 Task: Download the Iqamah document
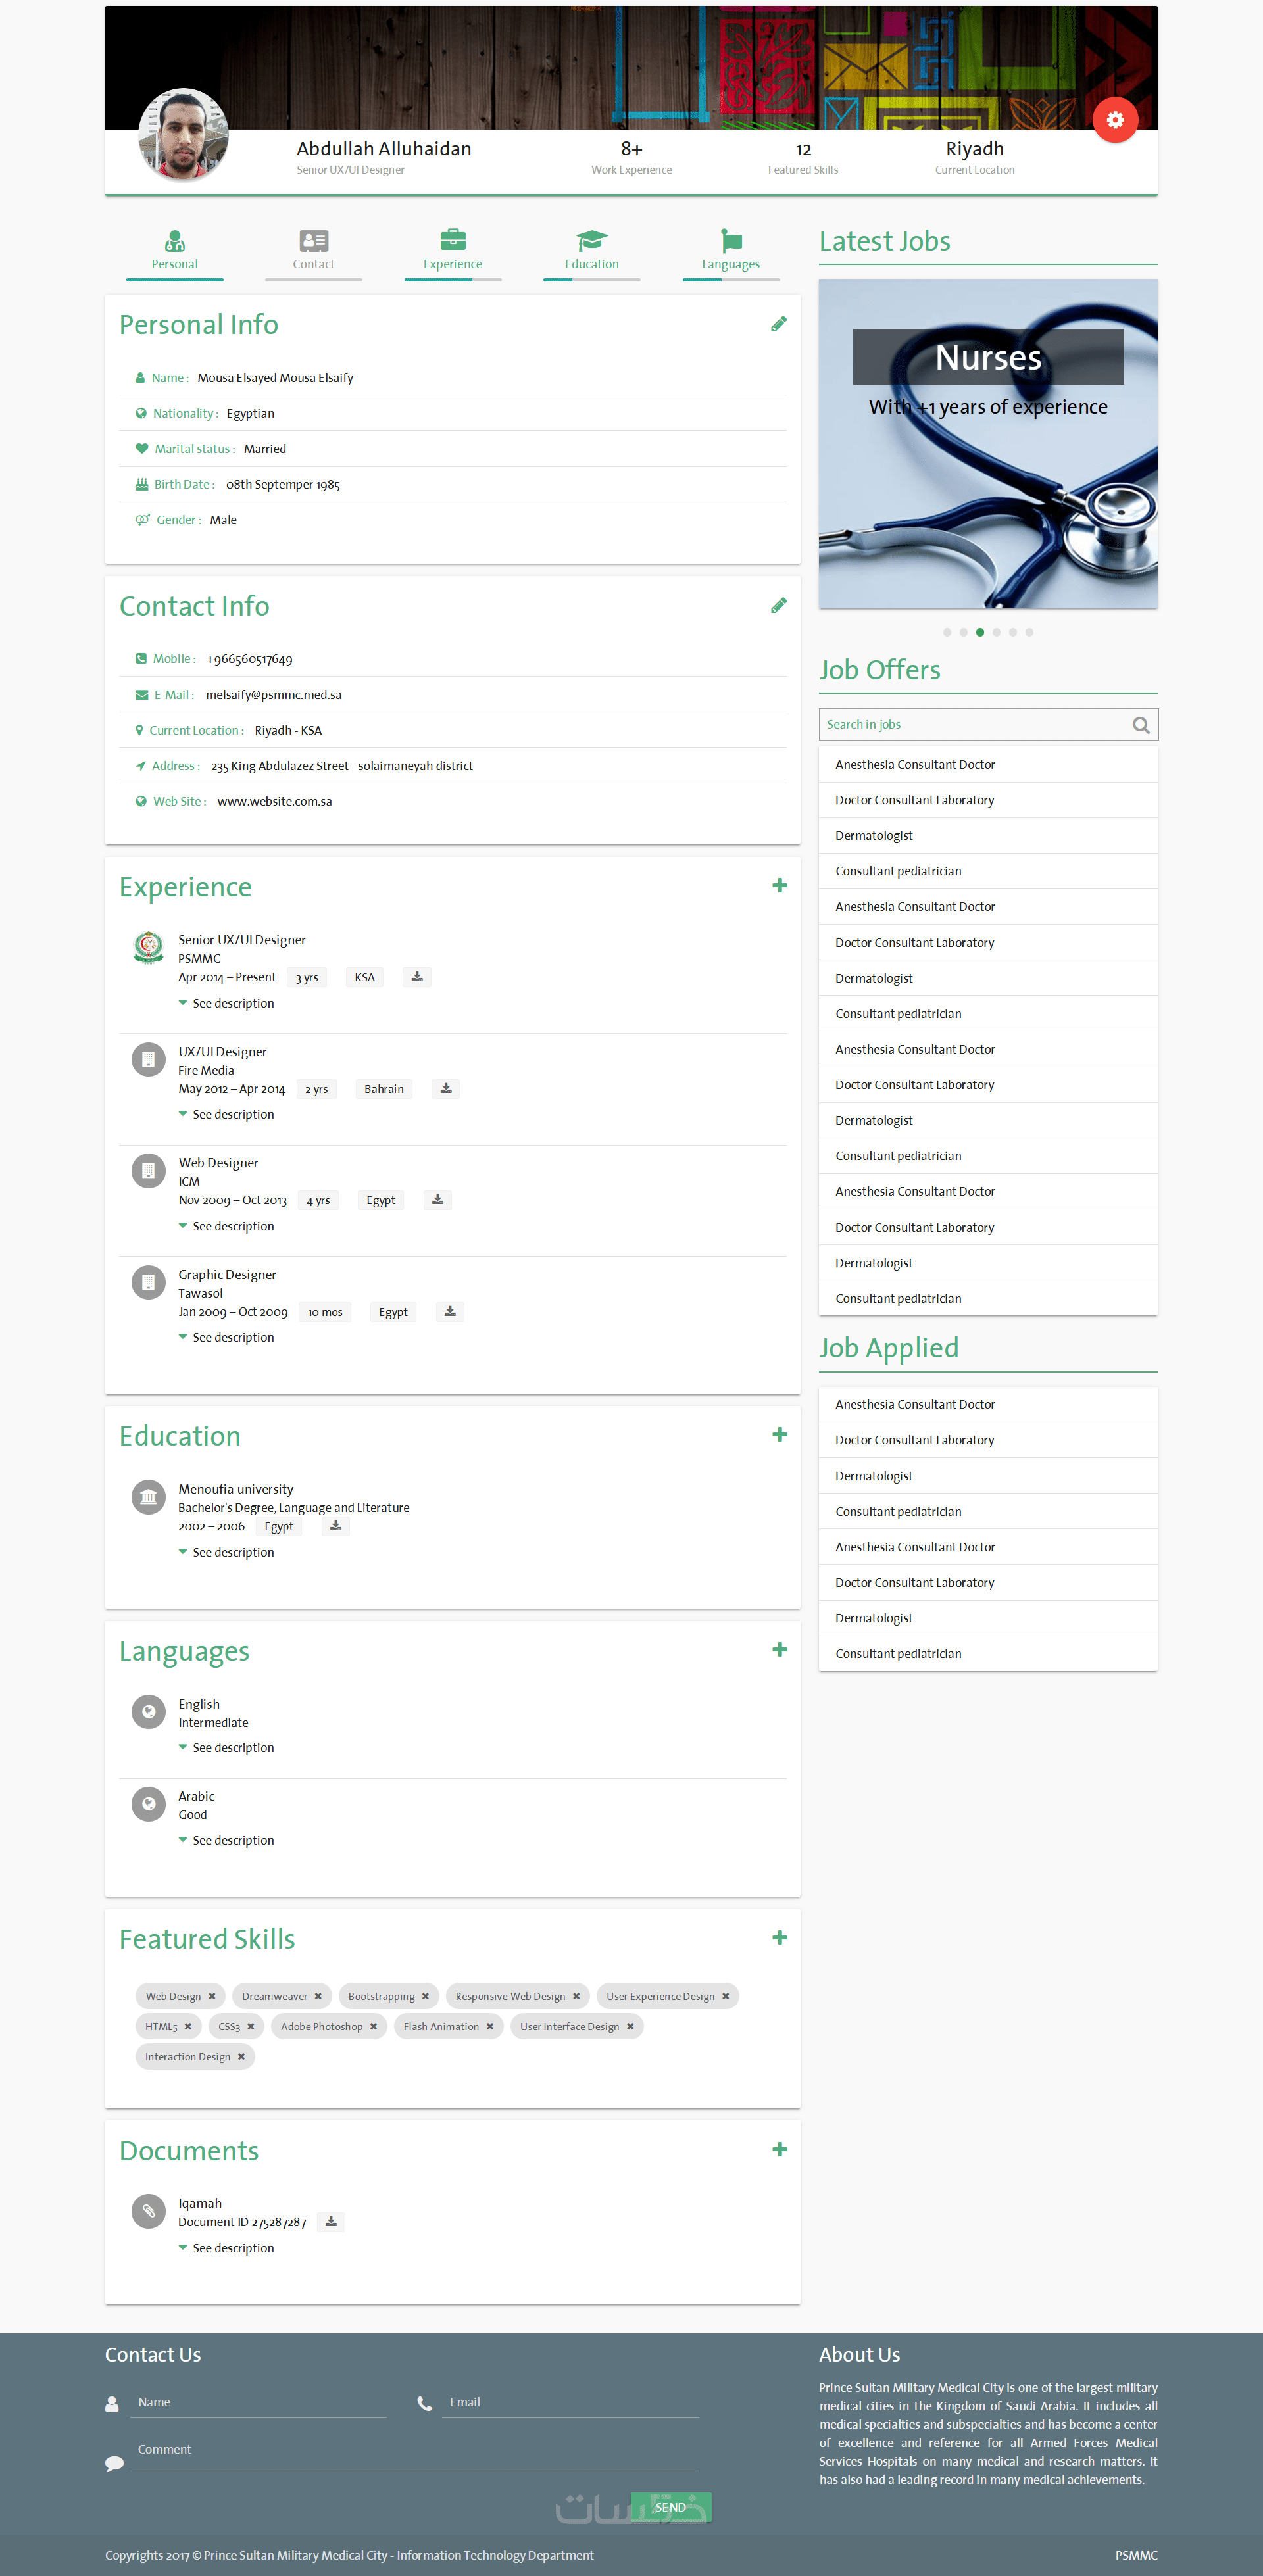[x=331, y=2222]
